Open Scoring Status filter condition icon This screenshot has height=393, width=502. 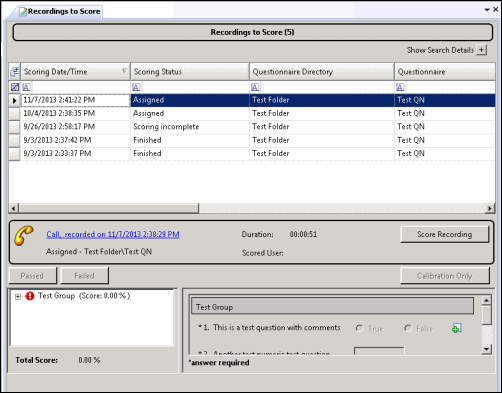[136, 87]
